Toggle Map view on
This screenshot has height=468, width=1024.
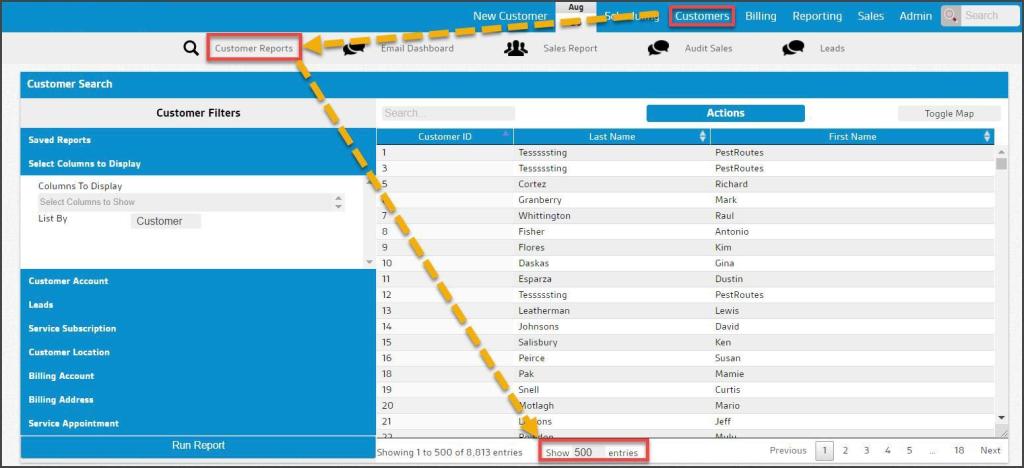click(x=948, y=114)
